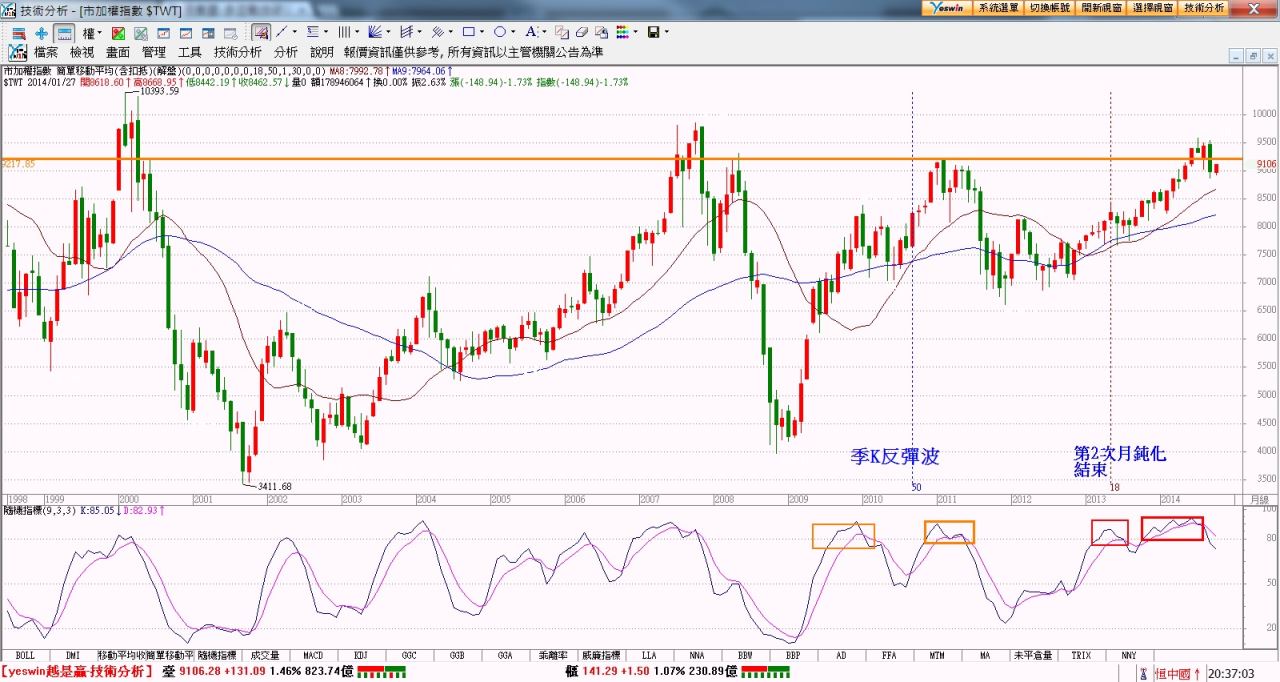Select the KDJ indicator tab
Screen dimensions: 1280x682
tap(361, 655)
